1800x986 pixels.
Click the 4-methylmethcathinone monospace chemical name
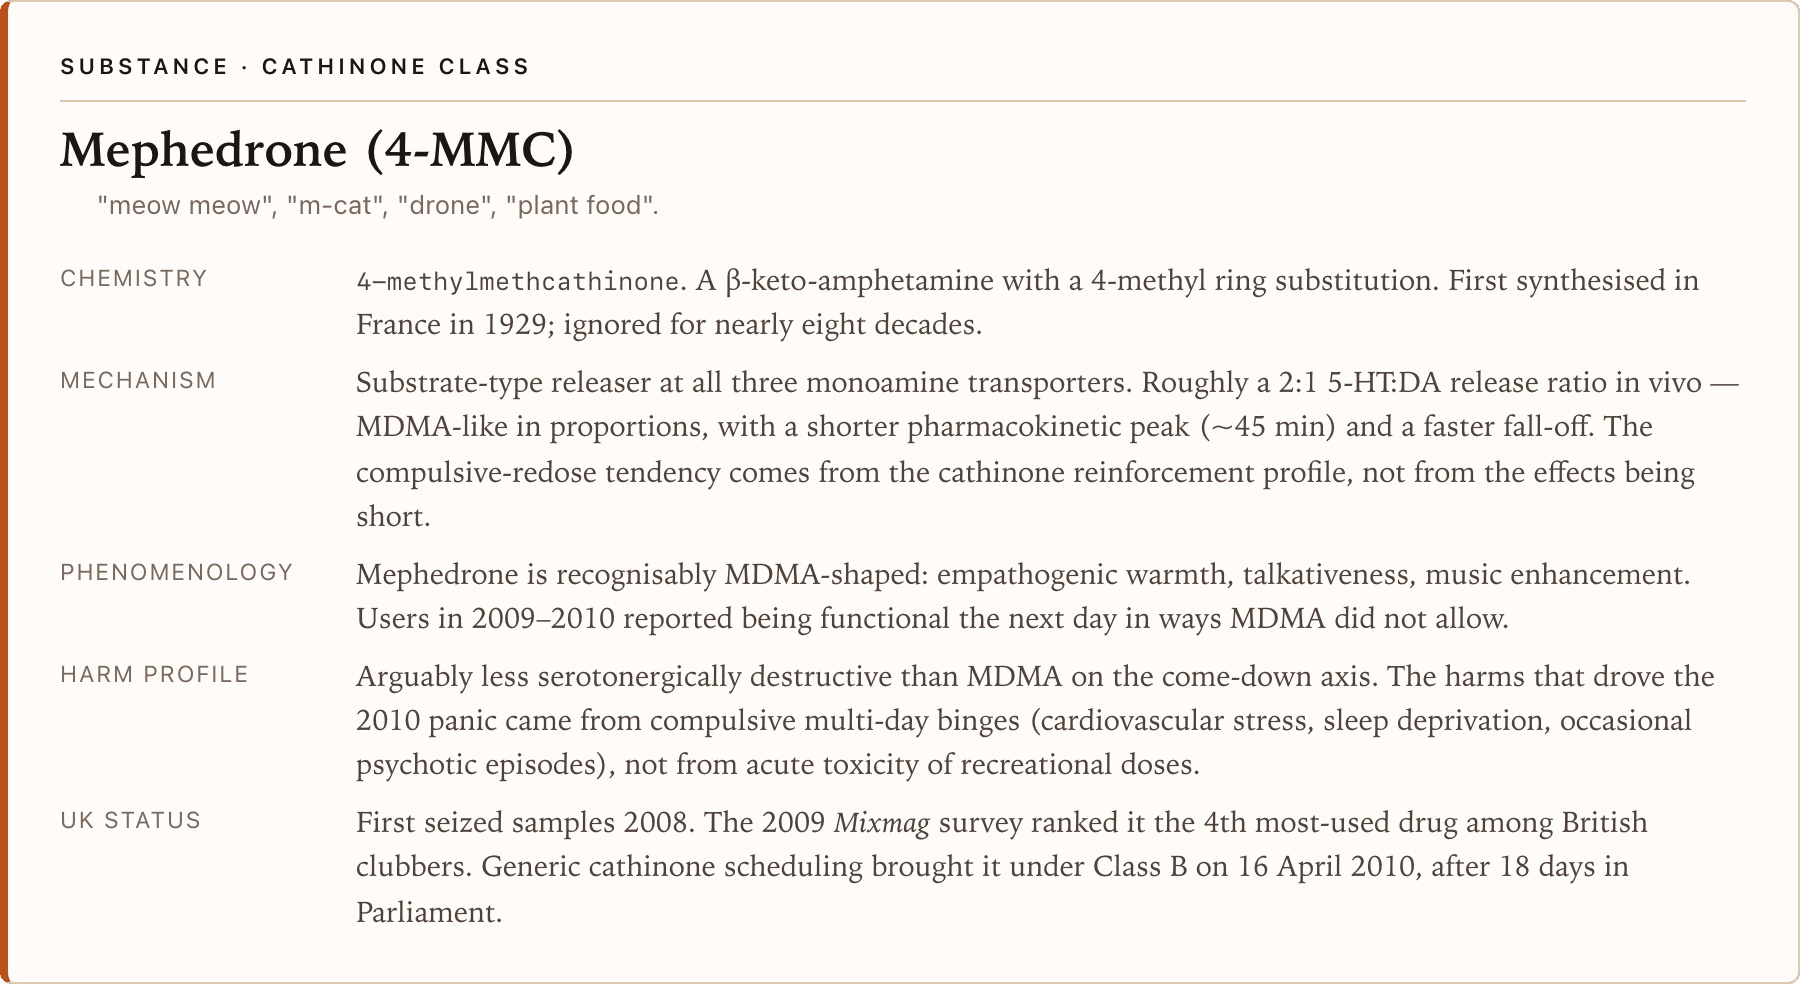tap(518, 282)
